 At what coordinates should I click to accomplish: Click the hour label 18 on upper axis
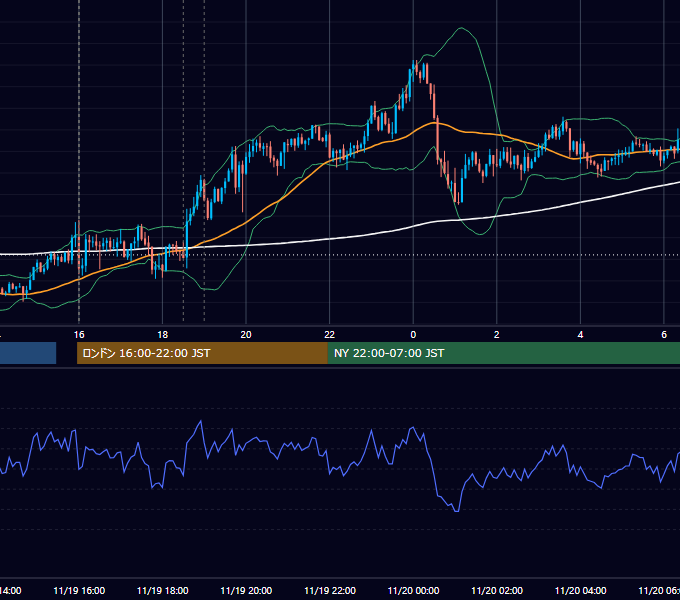(x=163, y=335)
